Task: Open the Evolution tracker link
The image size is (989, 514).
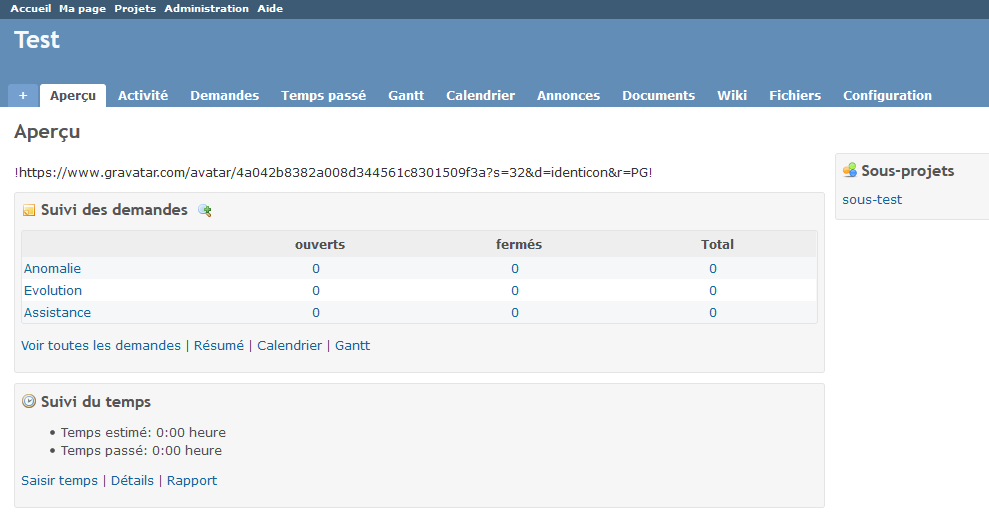Action: [x=53, y=290]
